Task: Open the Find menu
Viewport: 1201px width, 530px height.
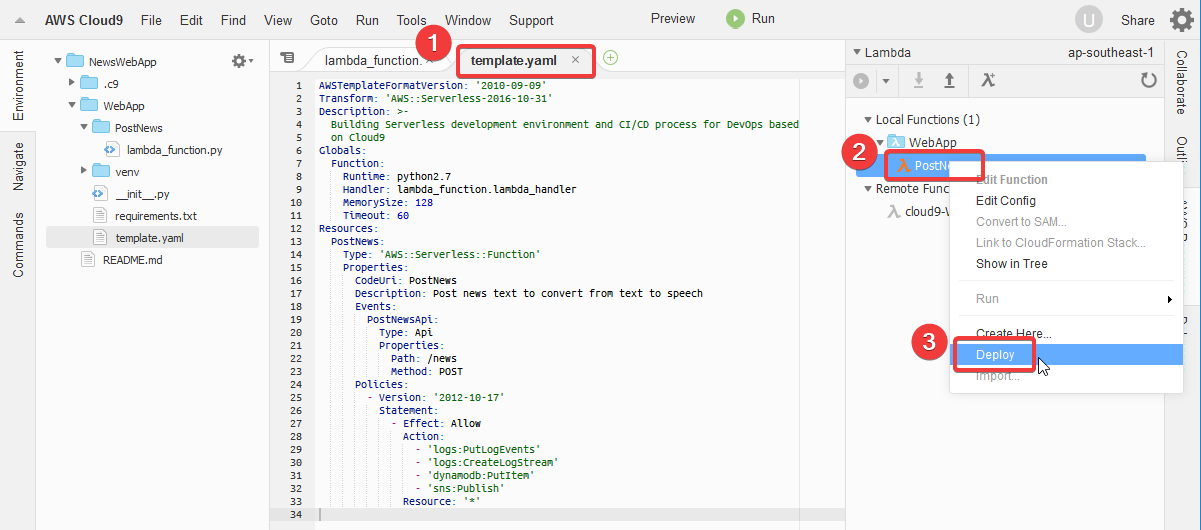Action: pos(233,20)
